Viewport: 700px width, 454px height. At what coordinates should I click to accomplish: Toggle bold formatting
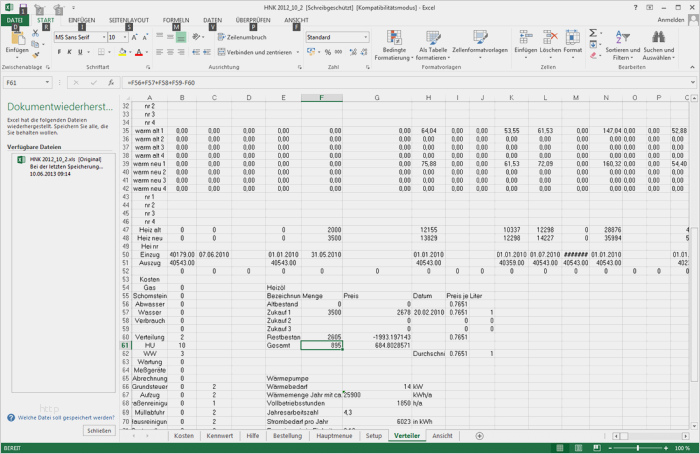tap(59, 52)
